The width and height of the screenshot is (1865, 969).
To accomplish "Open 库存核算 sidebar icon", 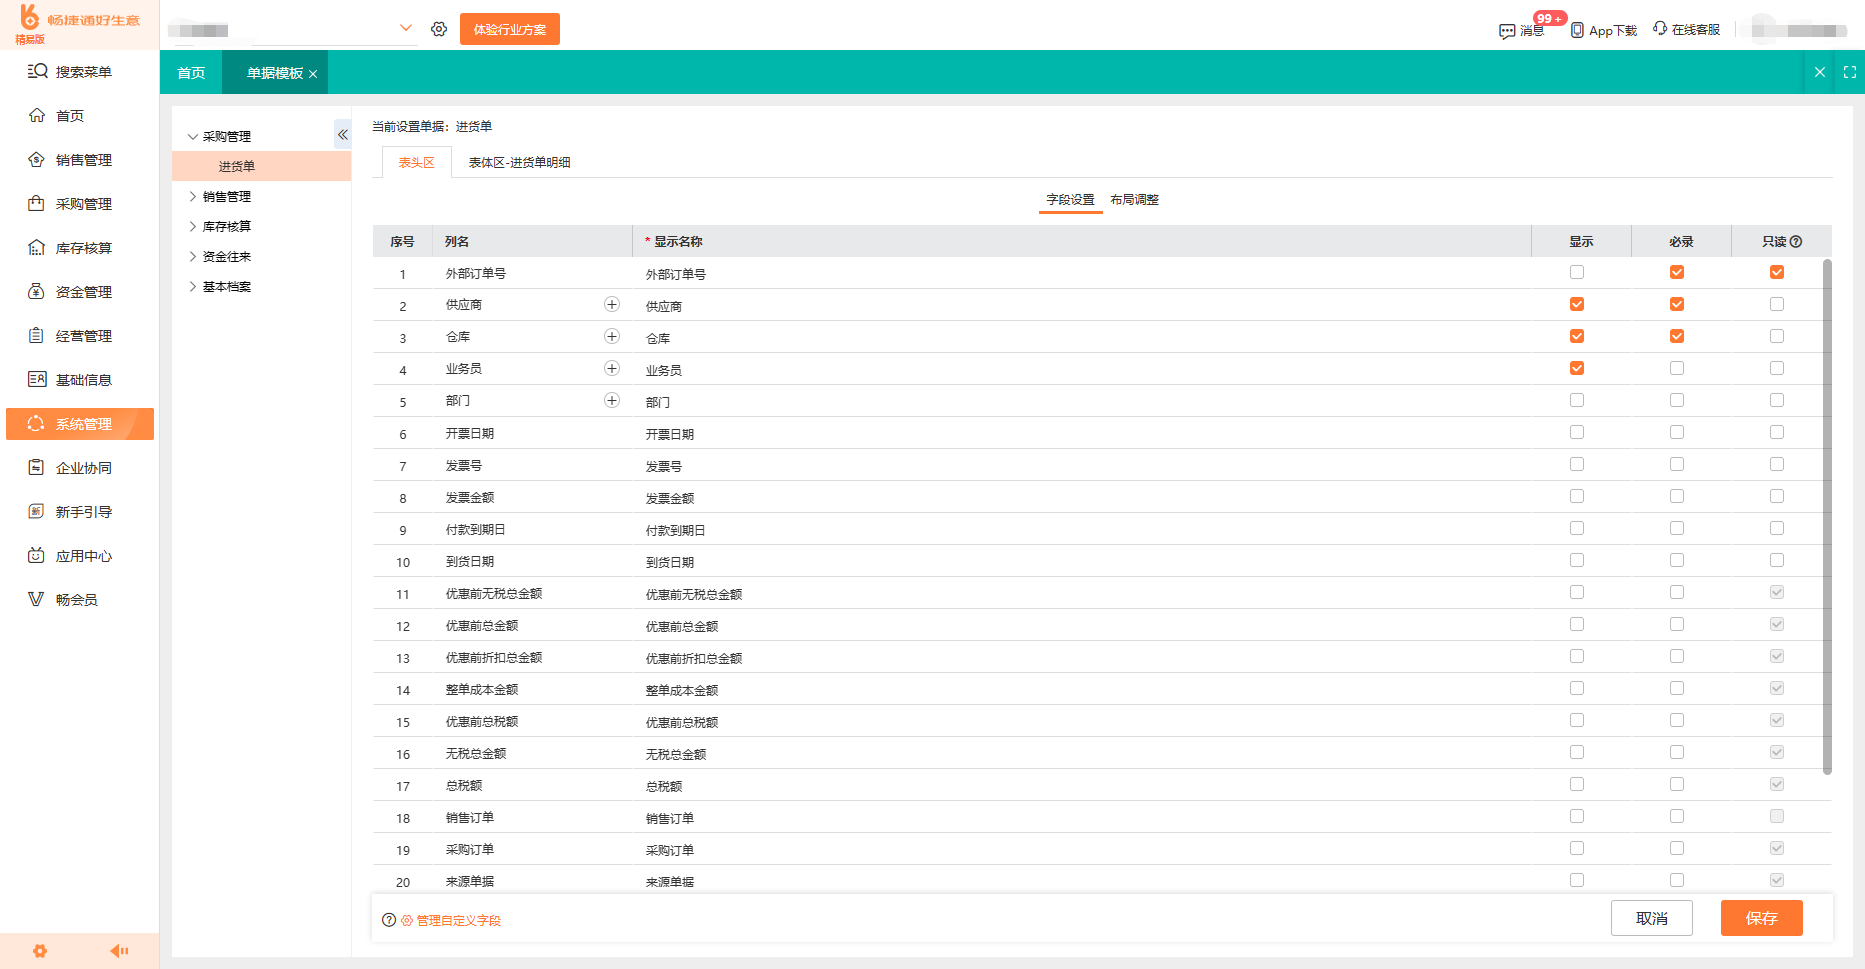I will (x=37, y=247).
